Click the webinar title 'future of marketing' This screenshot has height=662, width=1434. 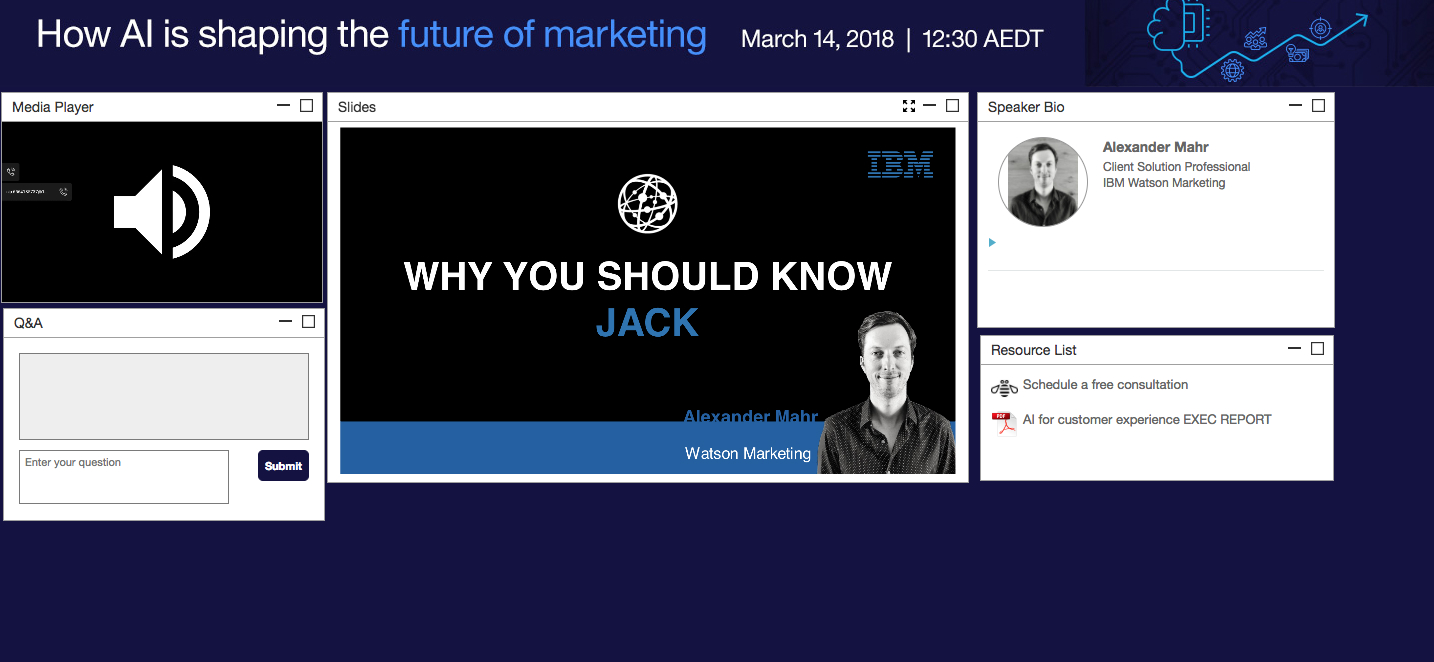(552, 35)
